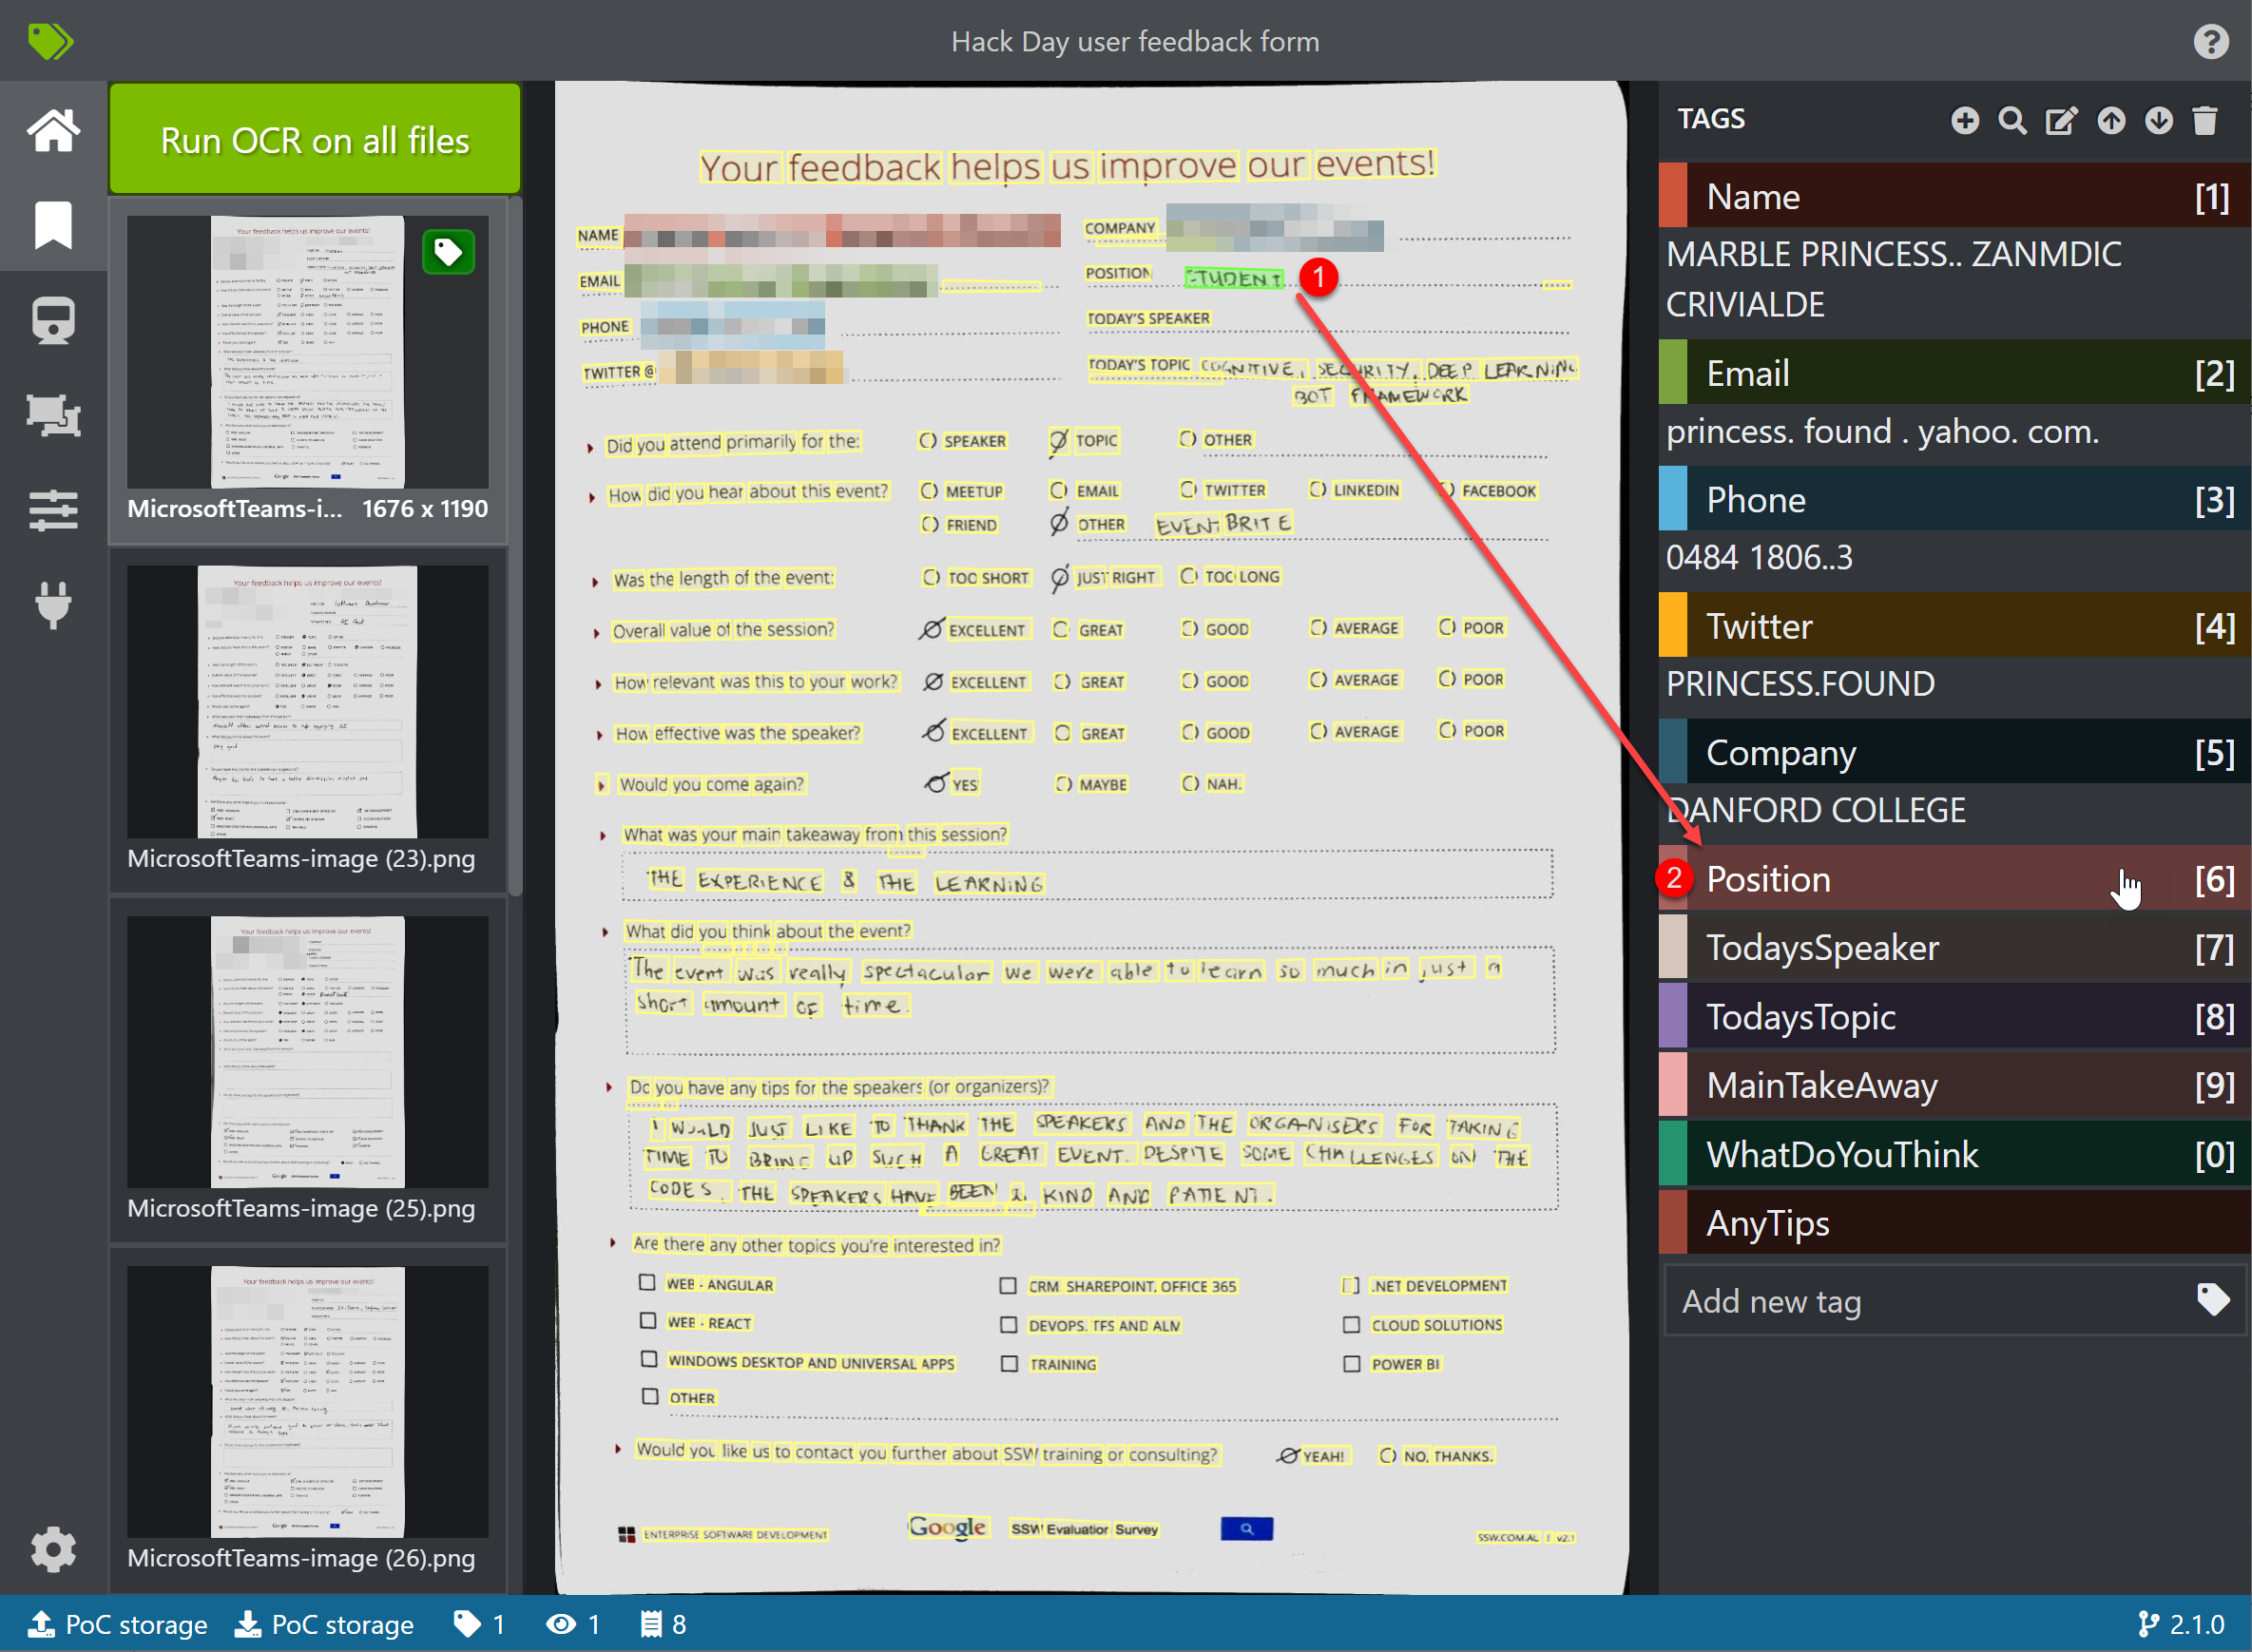Switch to the bookmark tagging tab in sidebar
The width and height of the screenshot is (2252, 1652).
[x=52, y=224]
